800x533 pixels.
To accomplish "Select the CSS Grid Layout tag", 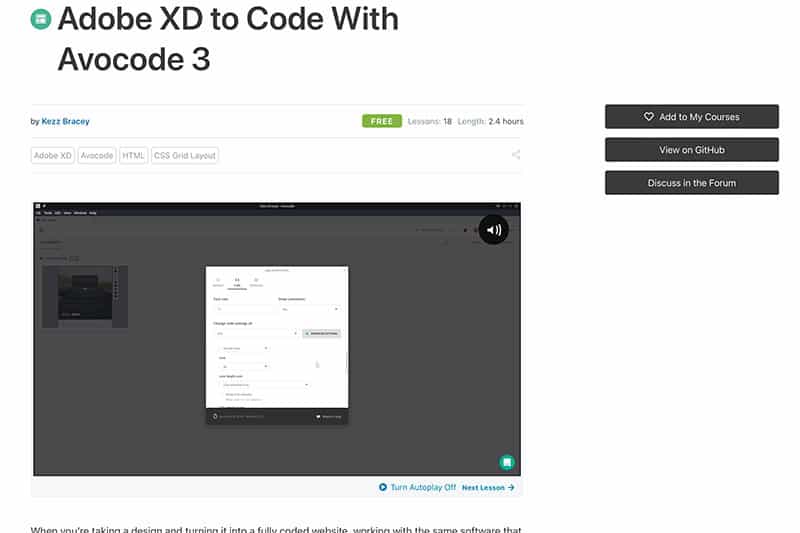I will 185,156.
